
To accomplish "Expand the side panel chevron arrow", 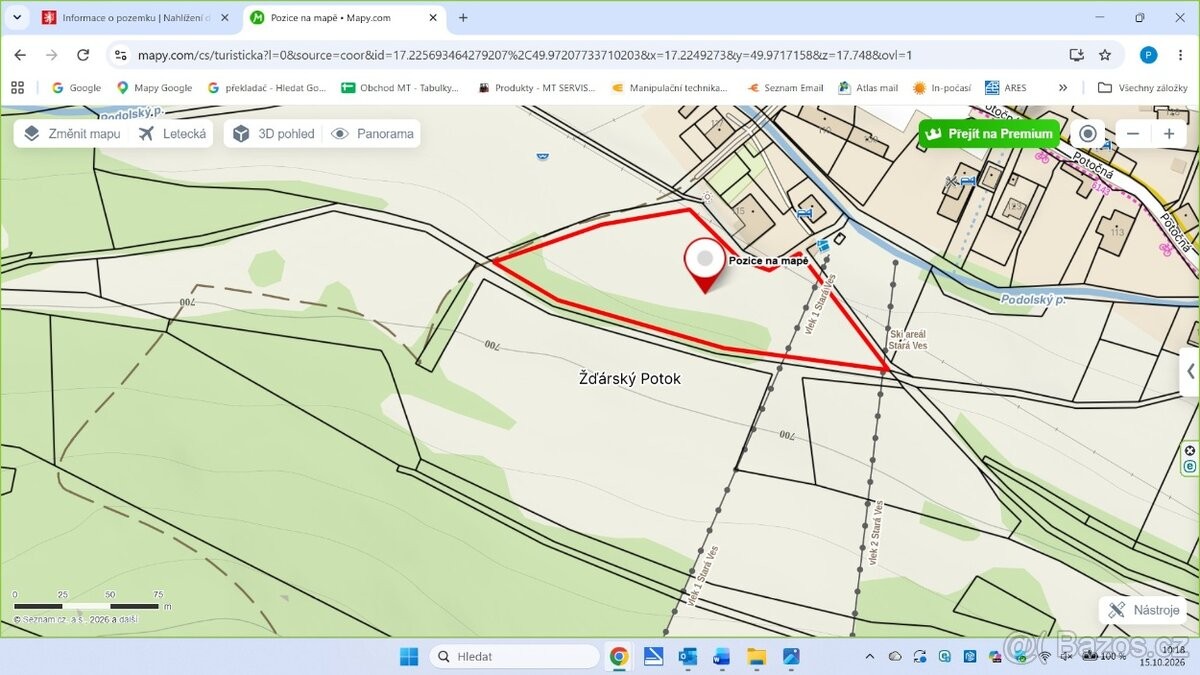I will [1190, 372].
